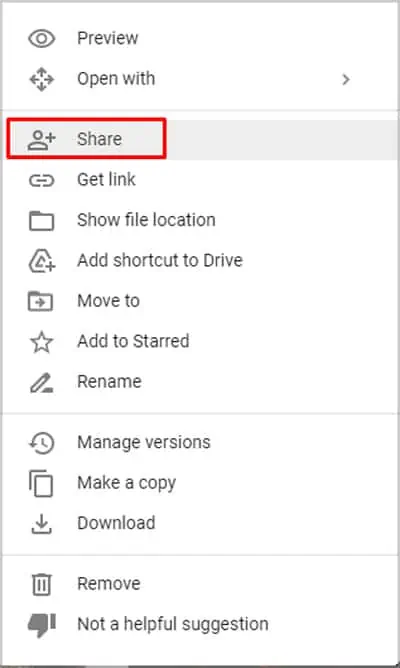400x668 pixels.
Task: Open Manage versions
Action: coord(200,443)
